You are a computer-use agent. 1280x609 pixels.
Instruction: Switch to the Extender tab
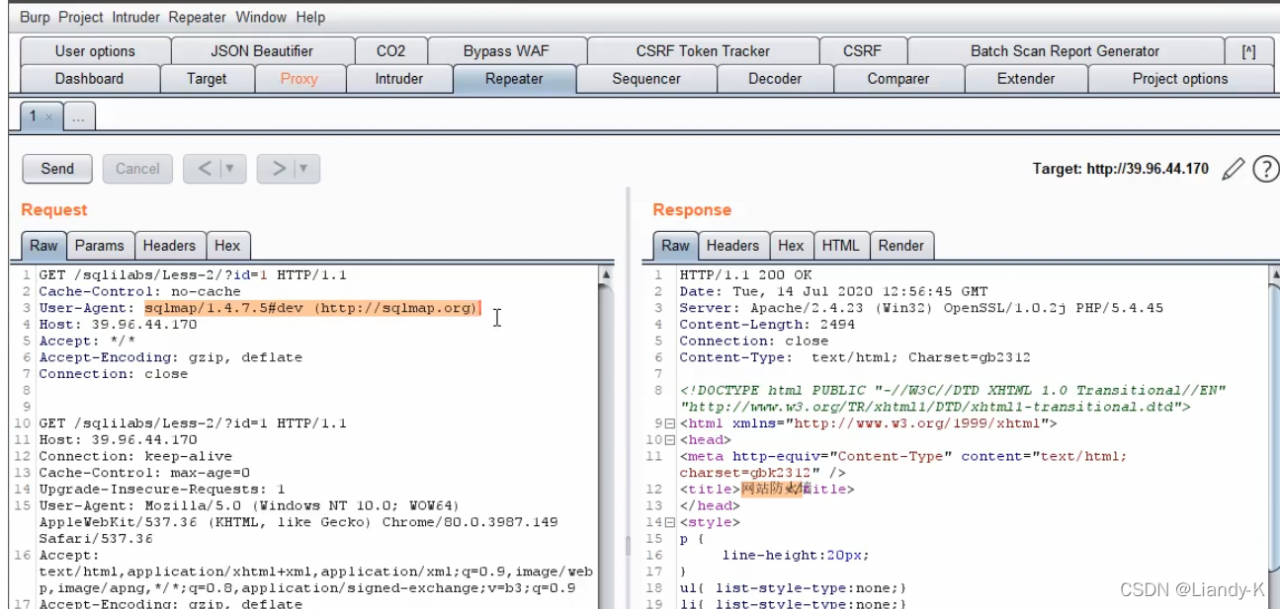point(1026,79)
